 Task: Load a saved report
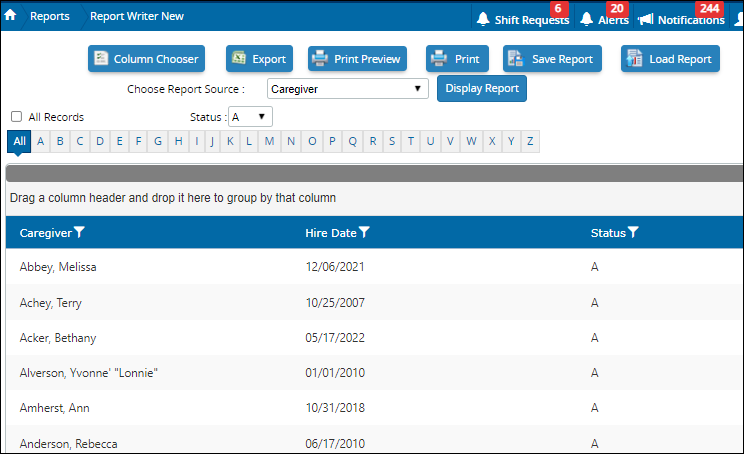(670, 59)
